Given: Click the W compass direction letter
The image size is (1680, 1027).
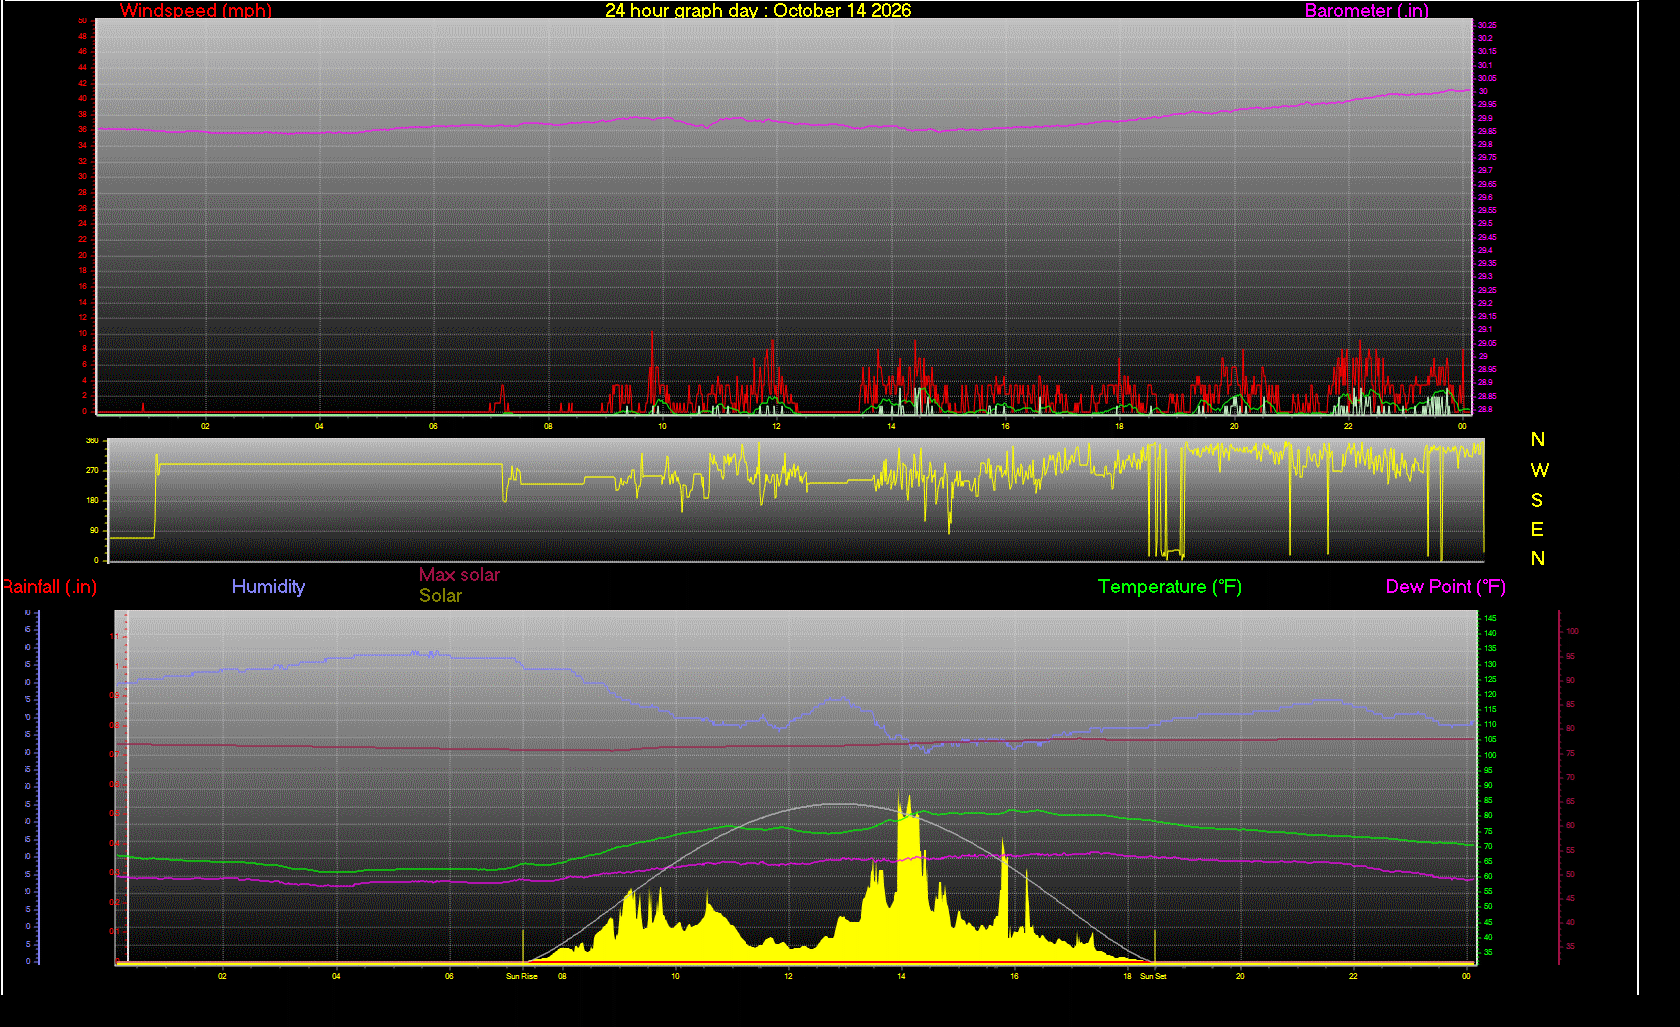Looking at the screenshot, I should click(1539, 470).
